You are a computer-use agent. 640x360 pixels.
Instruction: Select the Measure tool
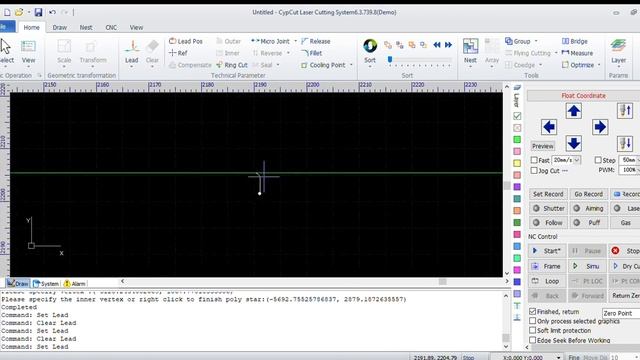pyautogui.click(x=577, y=53)
